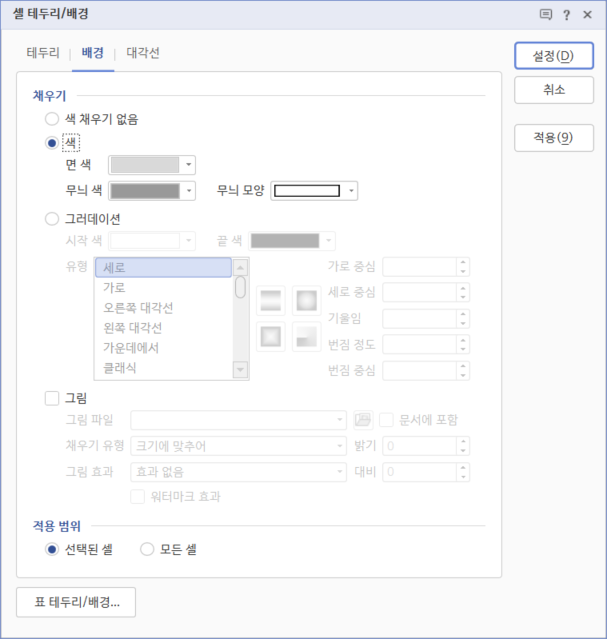Click the 번짐 중심 input field
This screenshot has height=639, width=607.
(x=419, y=371)
